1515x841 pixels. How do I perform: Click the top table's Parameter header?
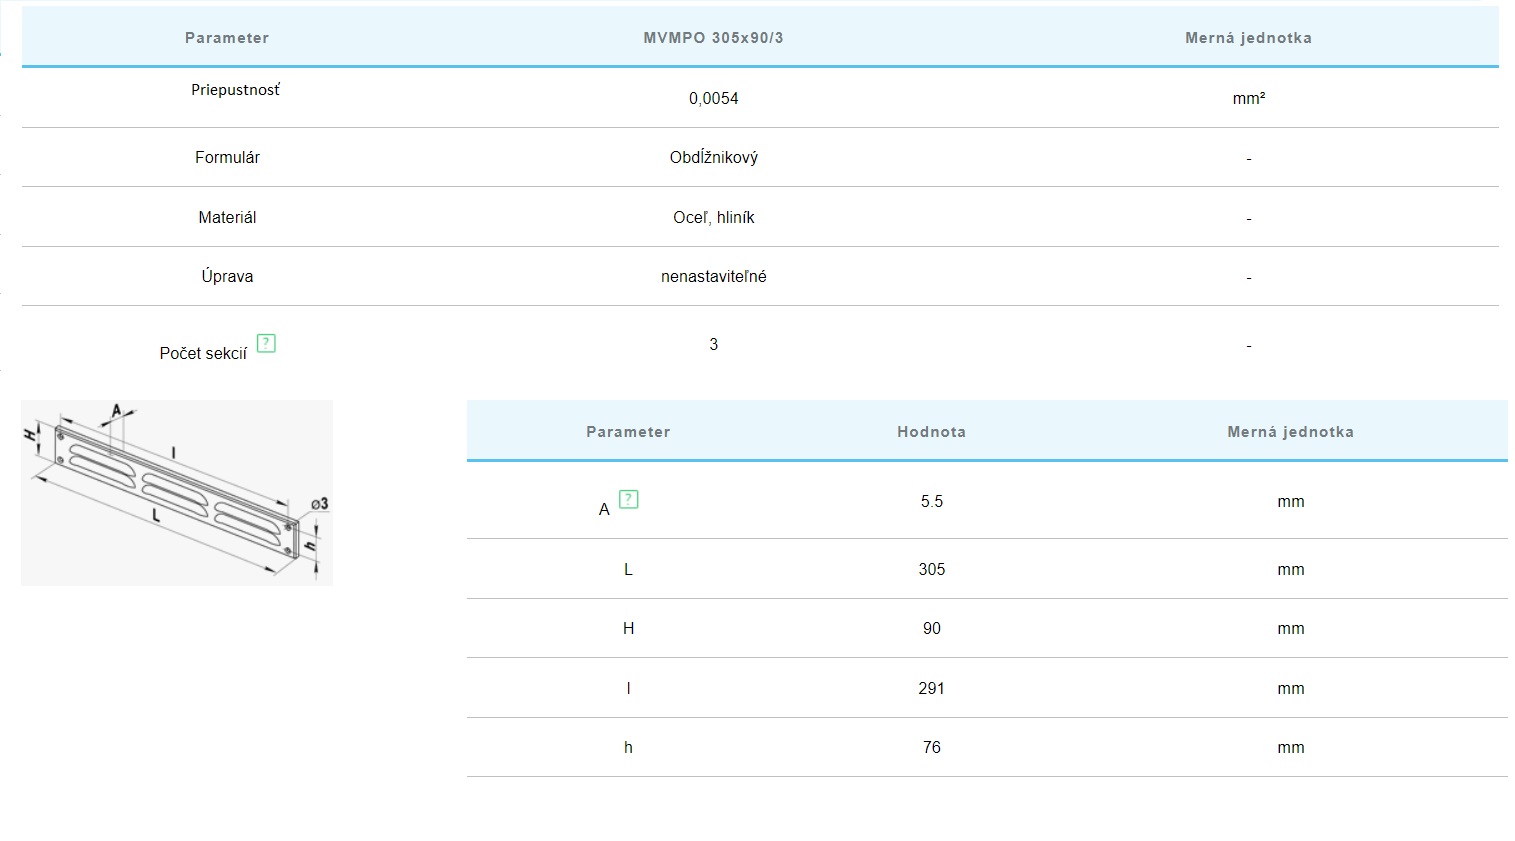coord(227,38)
